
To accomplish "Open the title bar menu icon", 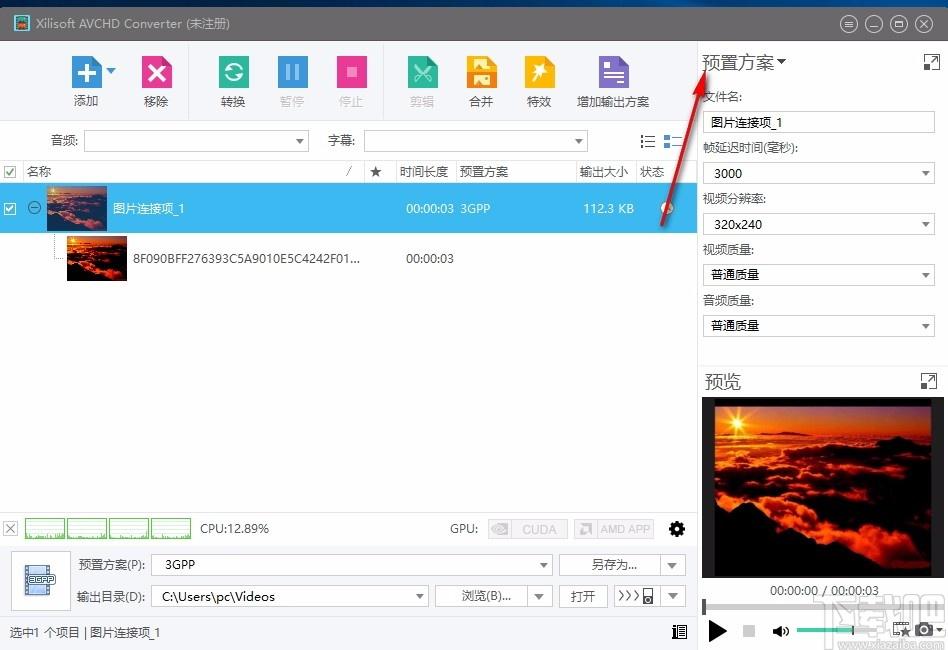I will point(849,24).
